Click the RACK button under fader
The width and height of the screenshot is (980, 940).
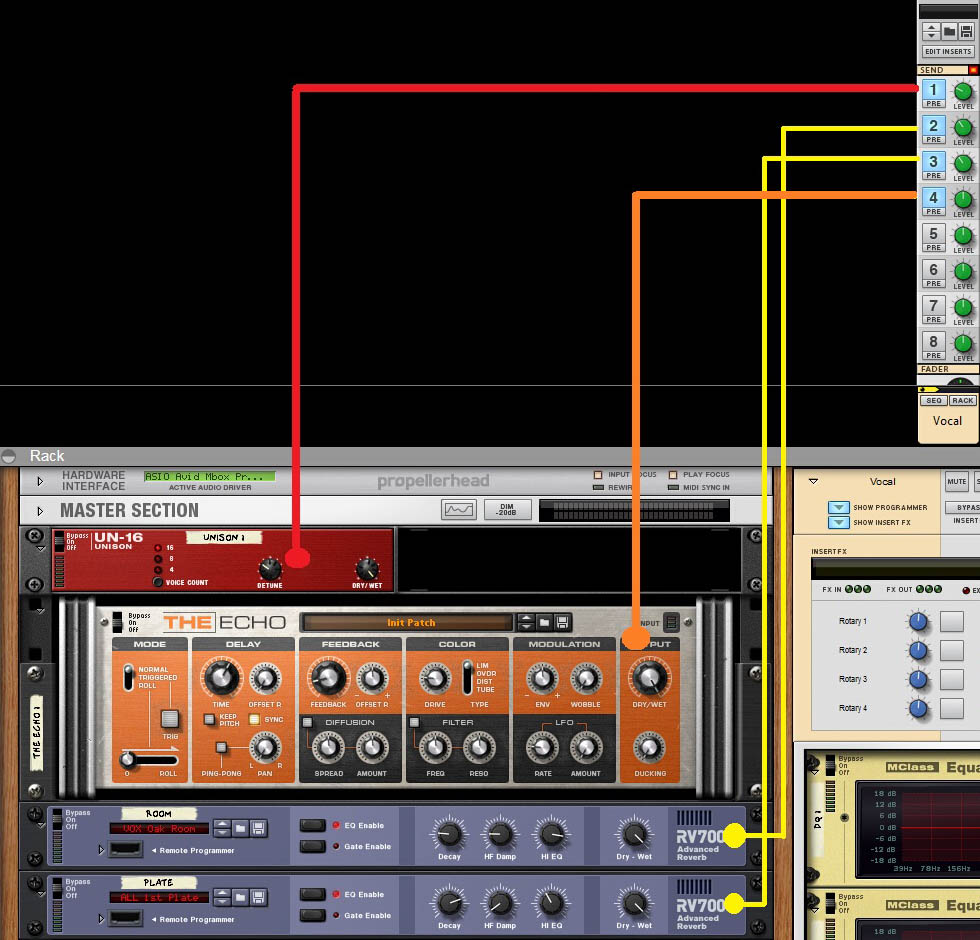962,401
